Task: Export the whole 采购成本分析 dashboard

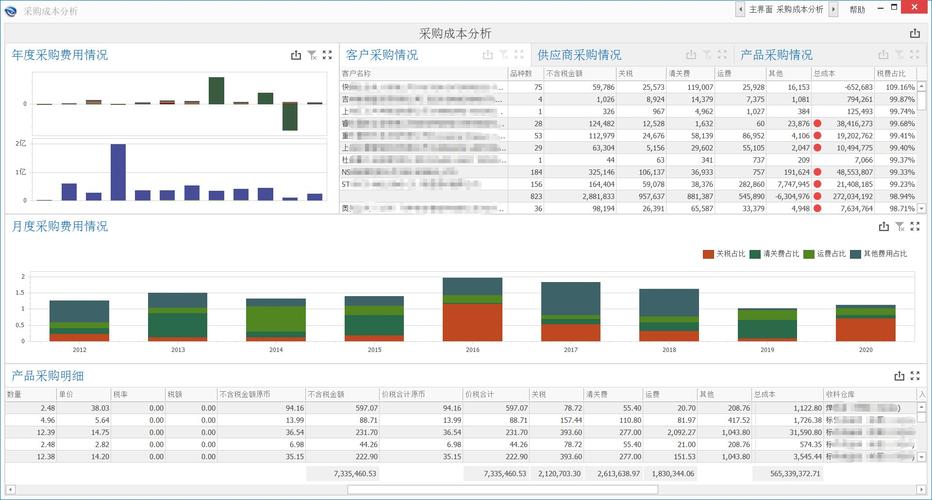Action: 915,34
